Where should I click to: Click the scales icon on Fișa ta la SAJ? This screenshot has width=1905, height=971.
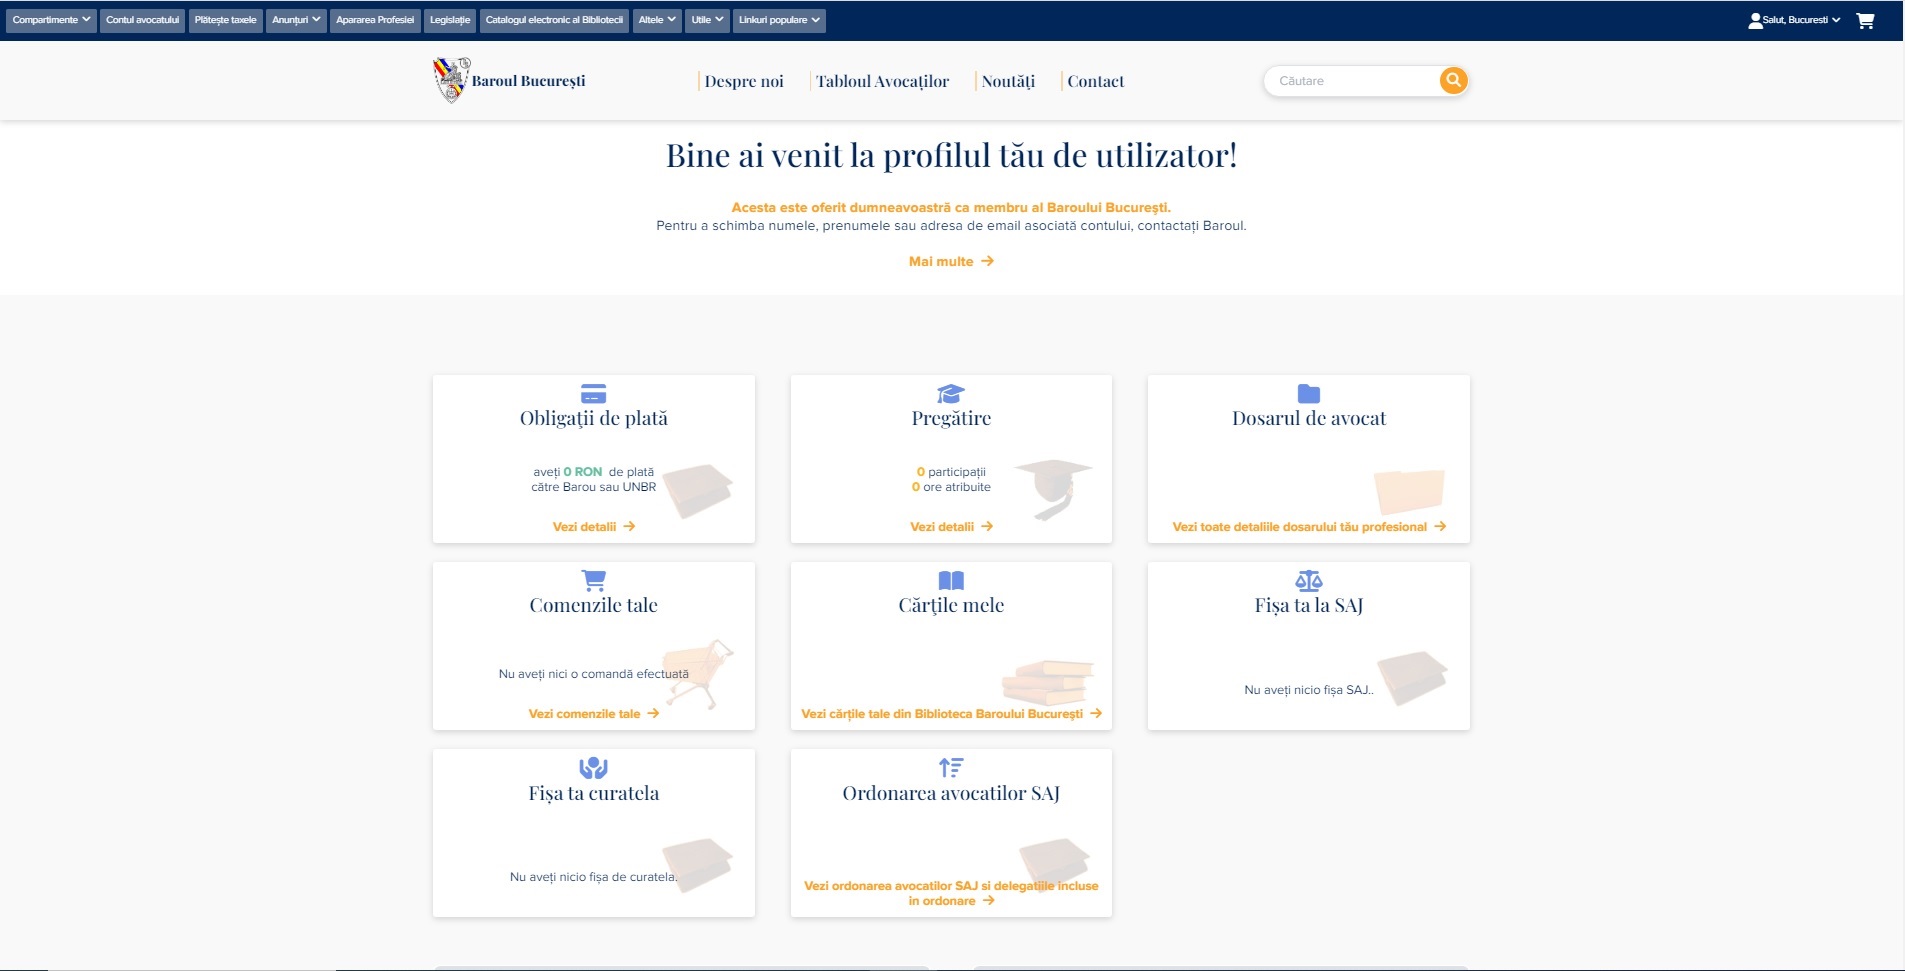click(1308, 579)
